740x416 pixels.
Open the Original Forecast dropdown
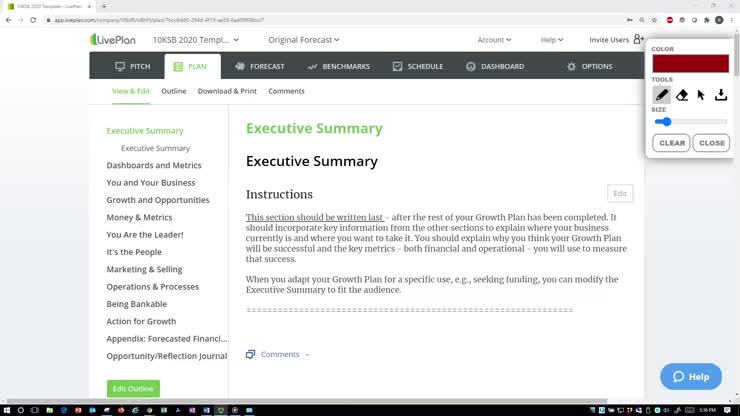click(303, 40)
